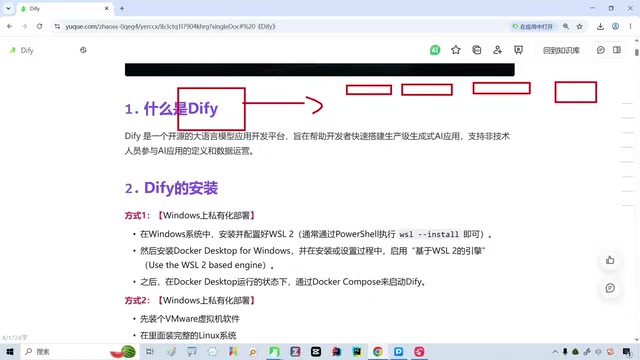Open the Yuque AI assistant icon
Image resolution: width=640 pixels, height=360 pixels.
click(x=435, y=50)
